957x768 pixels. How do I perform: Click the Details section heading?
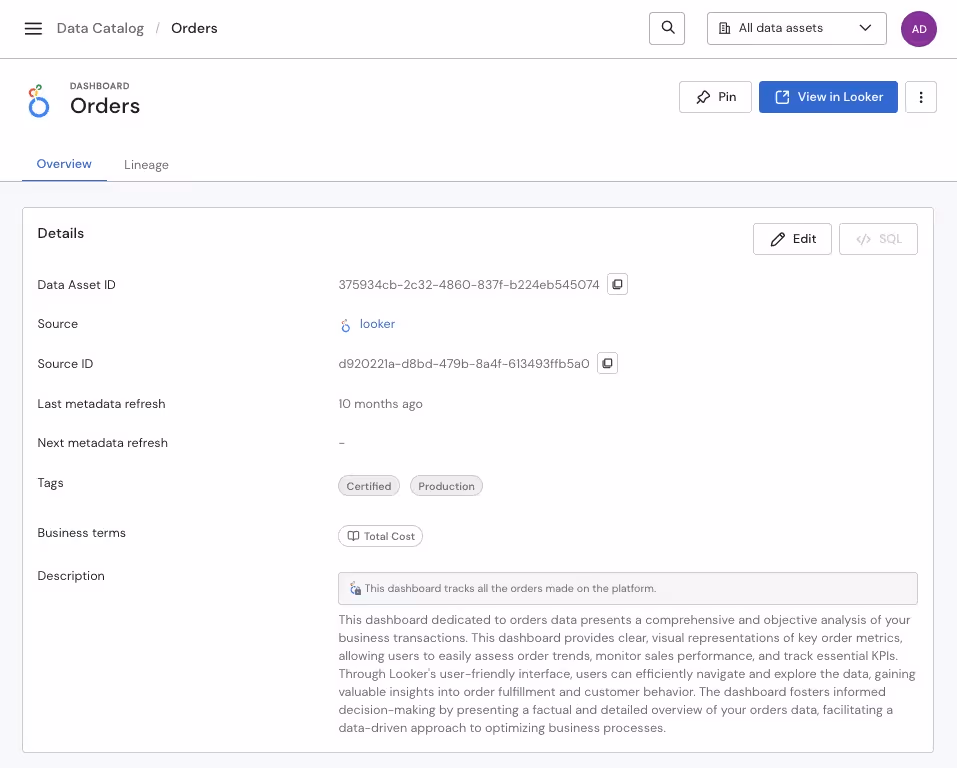point(60,233)
